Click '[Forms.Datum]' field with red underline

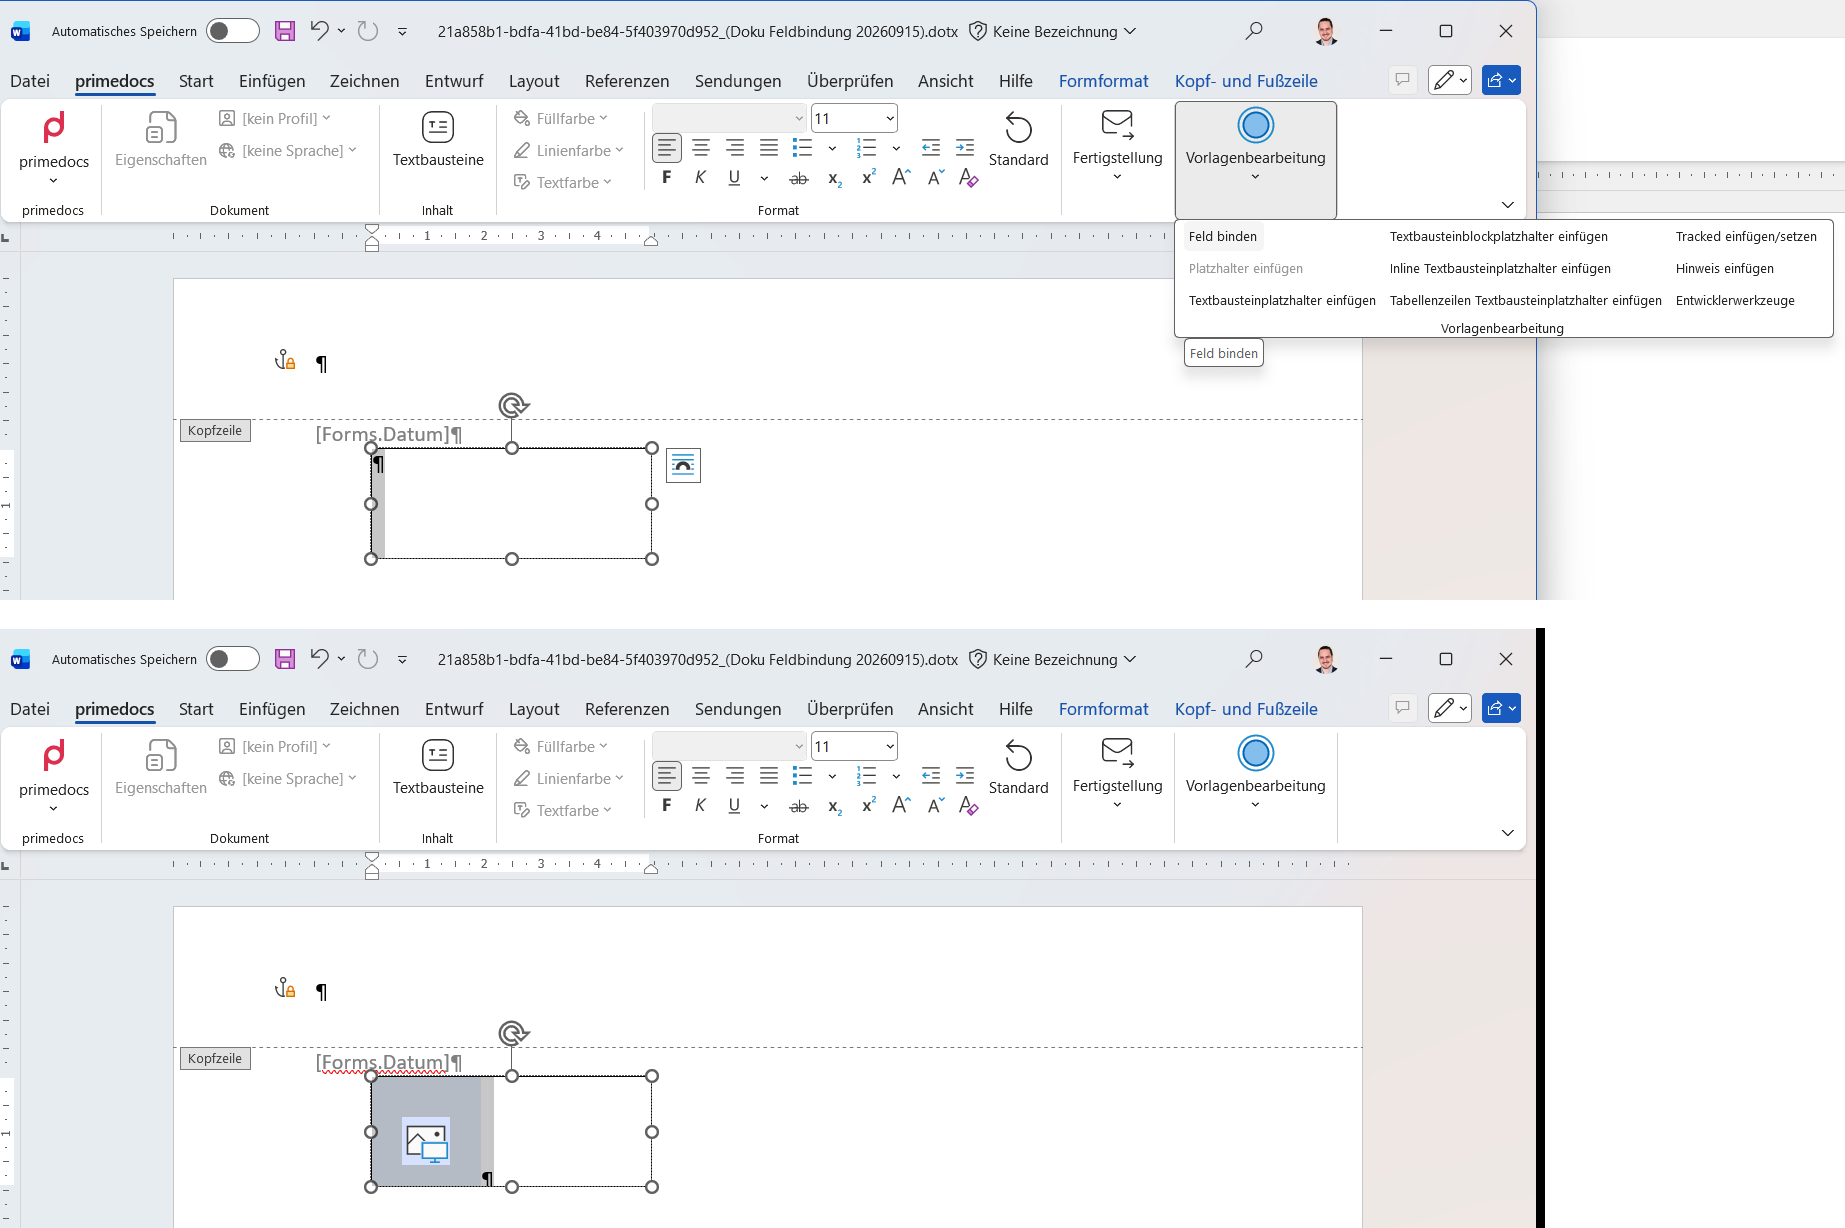382,1062
